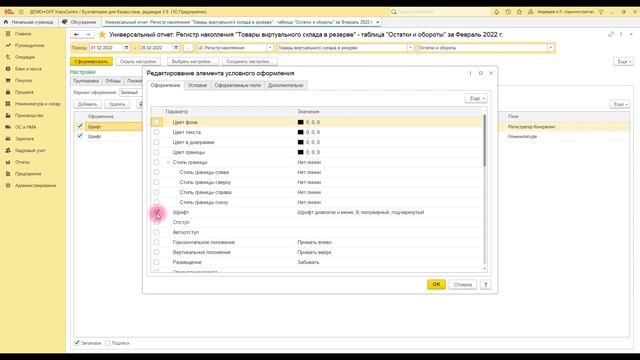Open Ещё menu beside Сформировать row
The width and height of the screenshot is (640, 360).
pyautogui.click(x=623, y=62)
